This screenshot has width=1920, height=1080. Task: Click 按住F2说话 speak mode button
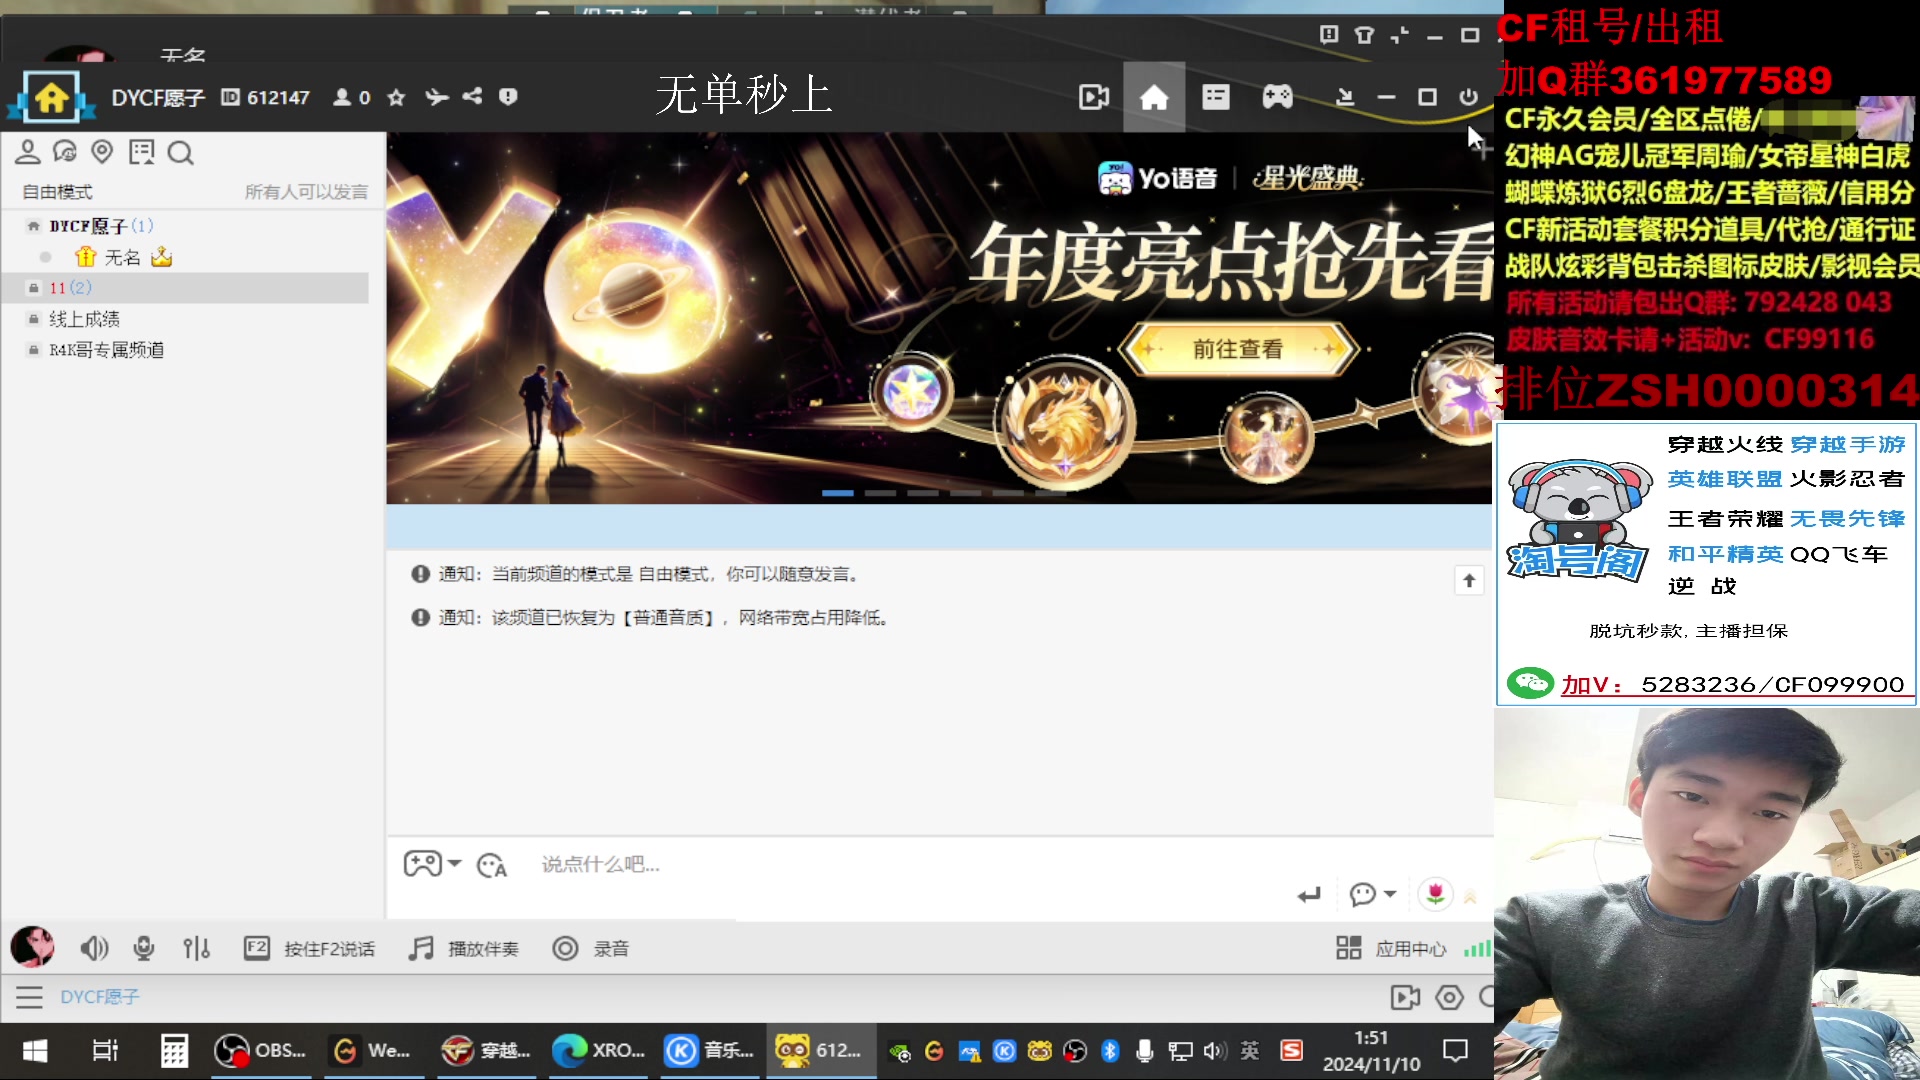point(309,949)
